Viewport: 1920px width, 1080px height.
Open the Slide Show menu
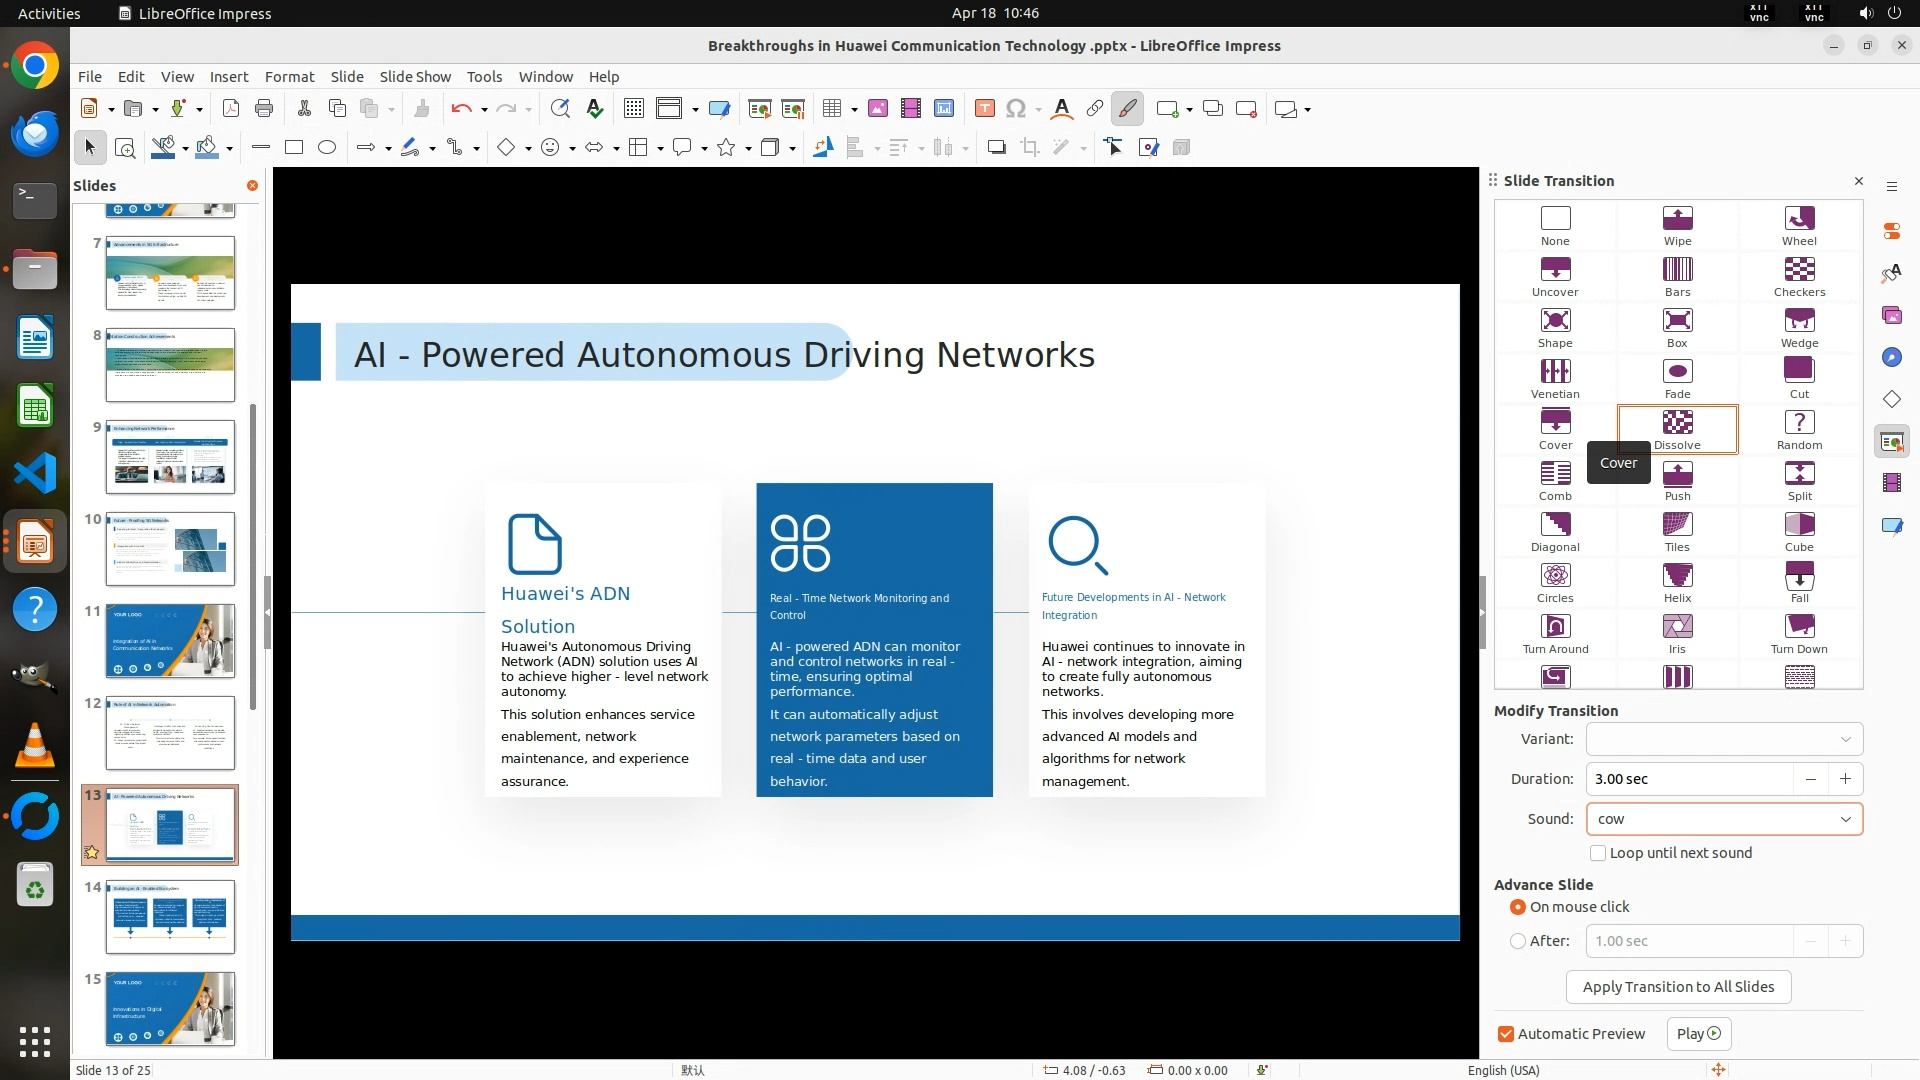pos(415,77)
